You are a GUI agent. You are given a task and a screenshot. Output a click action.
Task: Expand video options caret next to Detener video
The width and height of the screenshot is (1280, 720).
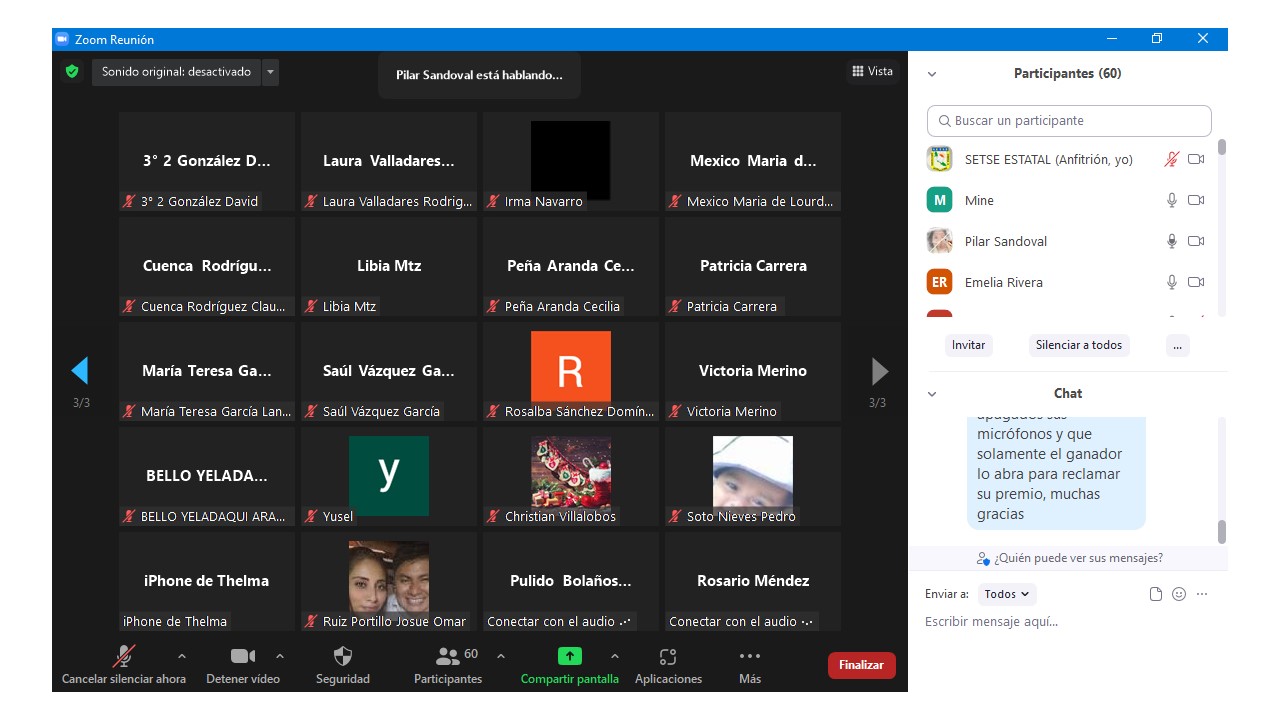pyautogui.click(x=279, y=656)
